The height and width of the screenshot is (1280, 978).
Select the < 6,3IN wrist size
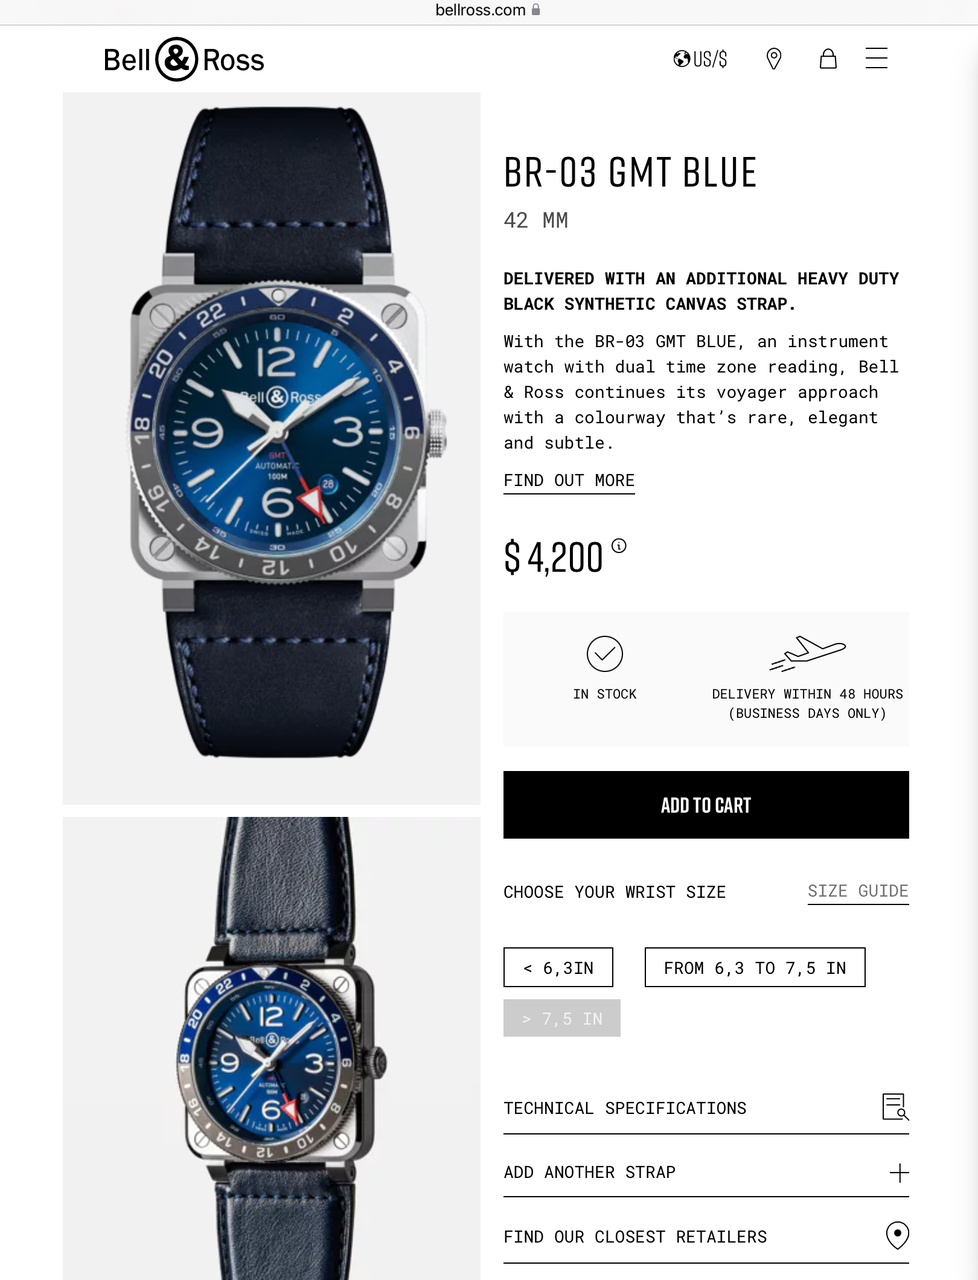[558, 968]
